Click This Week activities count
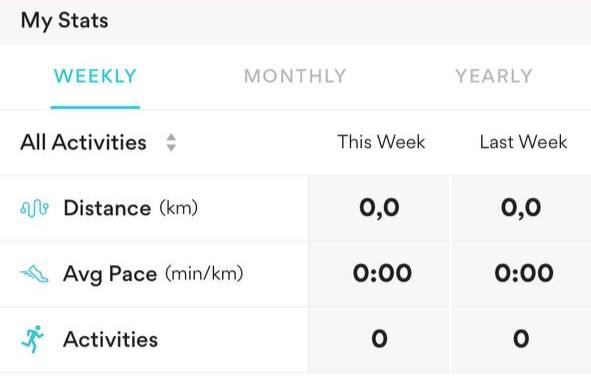 [379, 339]
